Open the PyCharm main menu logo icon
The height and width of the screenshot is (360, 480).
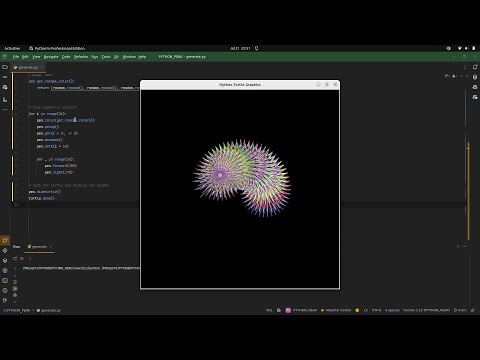point(5,57)
